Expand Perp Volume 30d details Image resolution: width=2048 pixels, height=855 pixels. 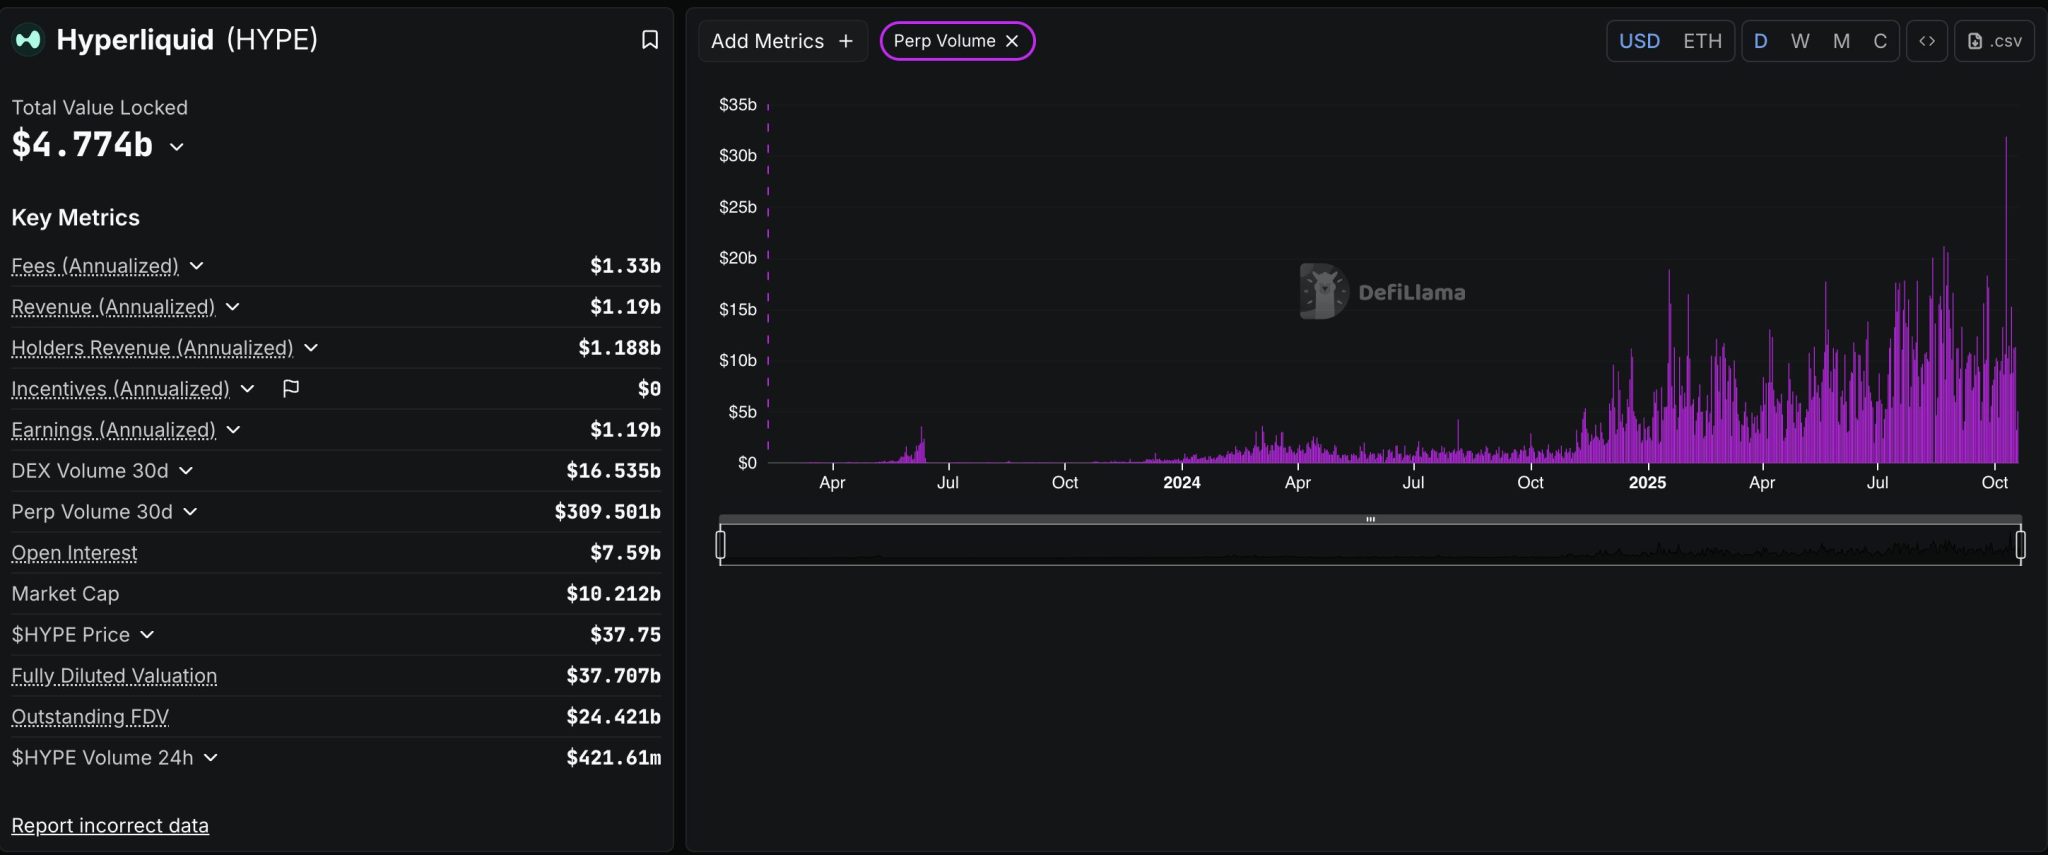coord(191,512)
